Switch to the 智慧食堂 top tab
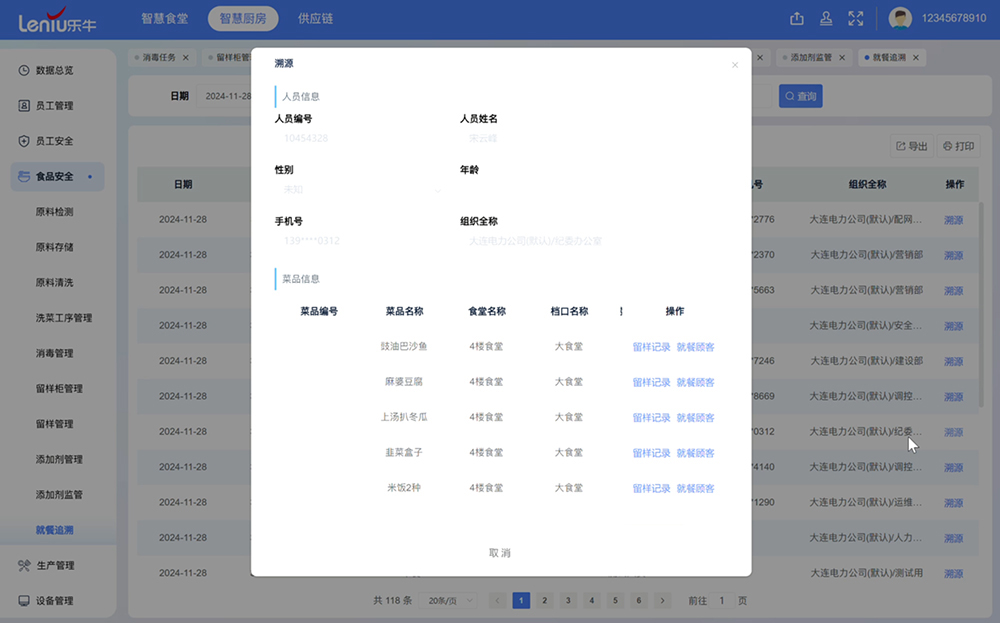The width and height of the screenshot is (1000, 623). [164, 19]
